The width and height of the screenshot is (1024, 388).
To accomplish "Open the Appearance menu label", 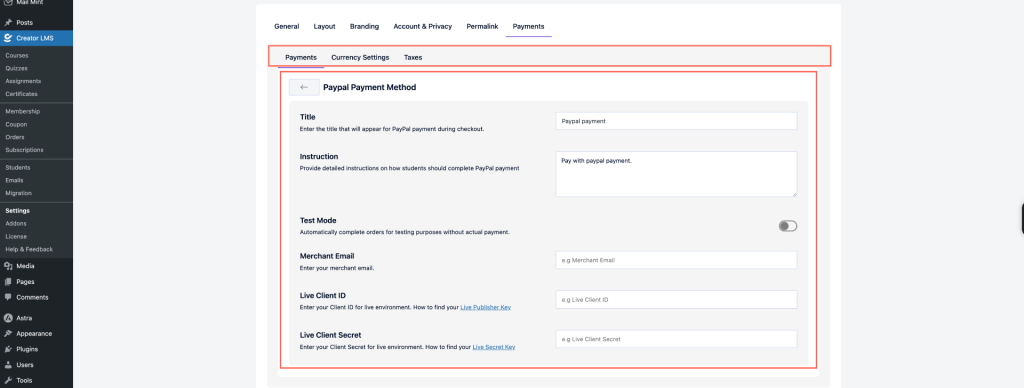I will pyautogui.click(x=34, y=334).
